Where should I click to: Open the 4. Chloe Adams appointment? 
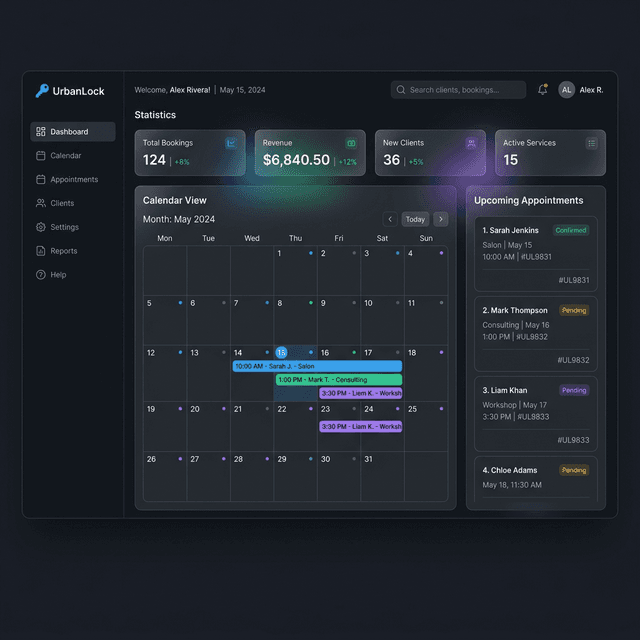(x=536, y=479)
